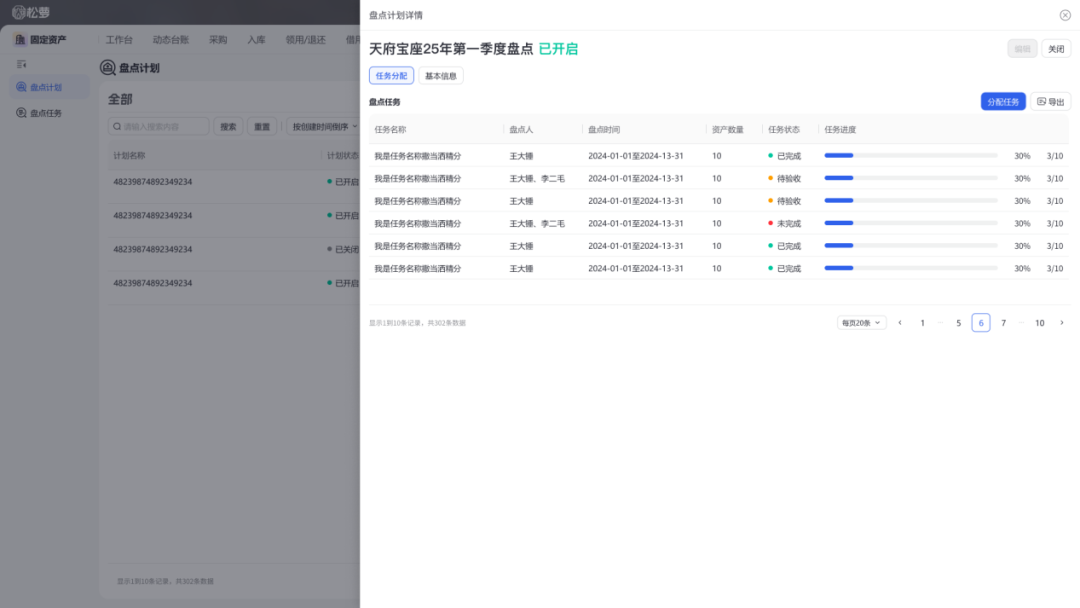1080x608 pixels.
Task: Click the 任务状态 column header
Action: click(x=784, y=130)
